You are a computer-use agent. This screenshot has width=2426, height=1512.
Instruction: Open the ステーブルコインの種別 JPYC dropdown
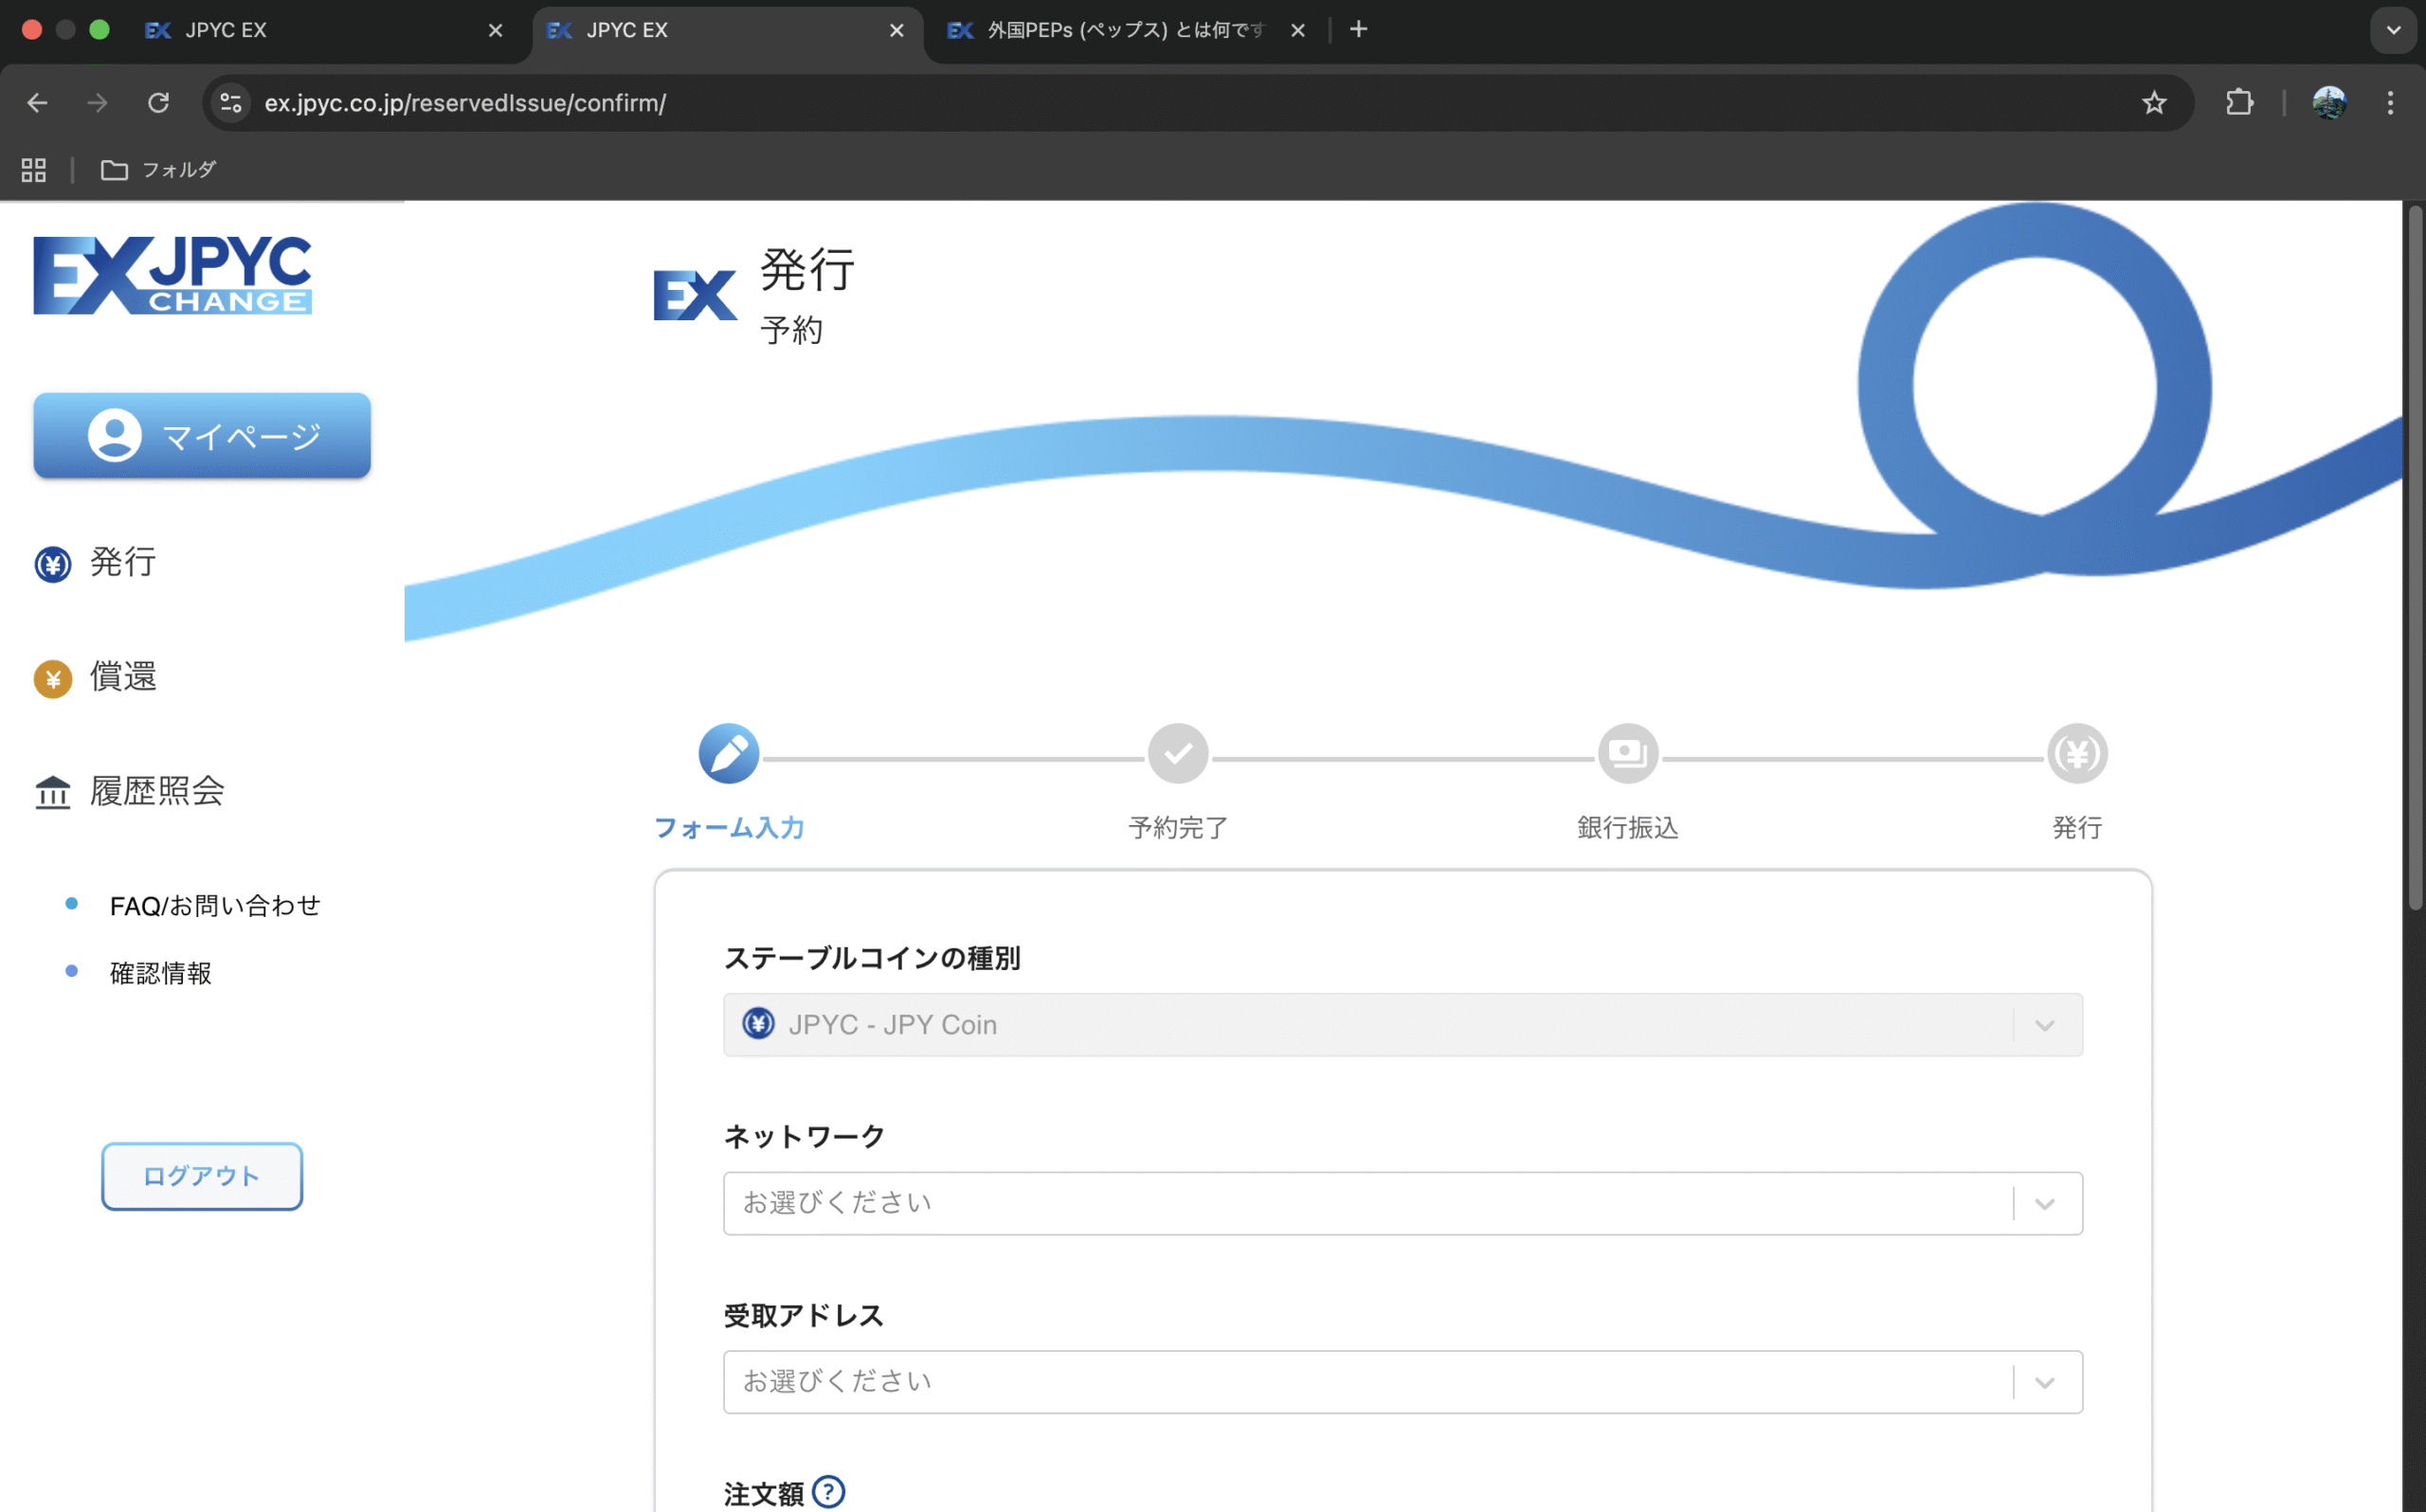[1402, 1025]
